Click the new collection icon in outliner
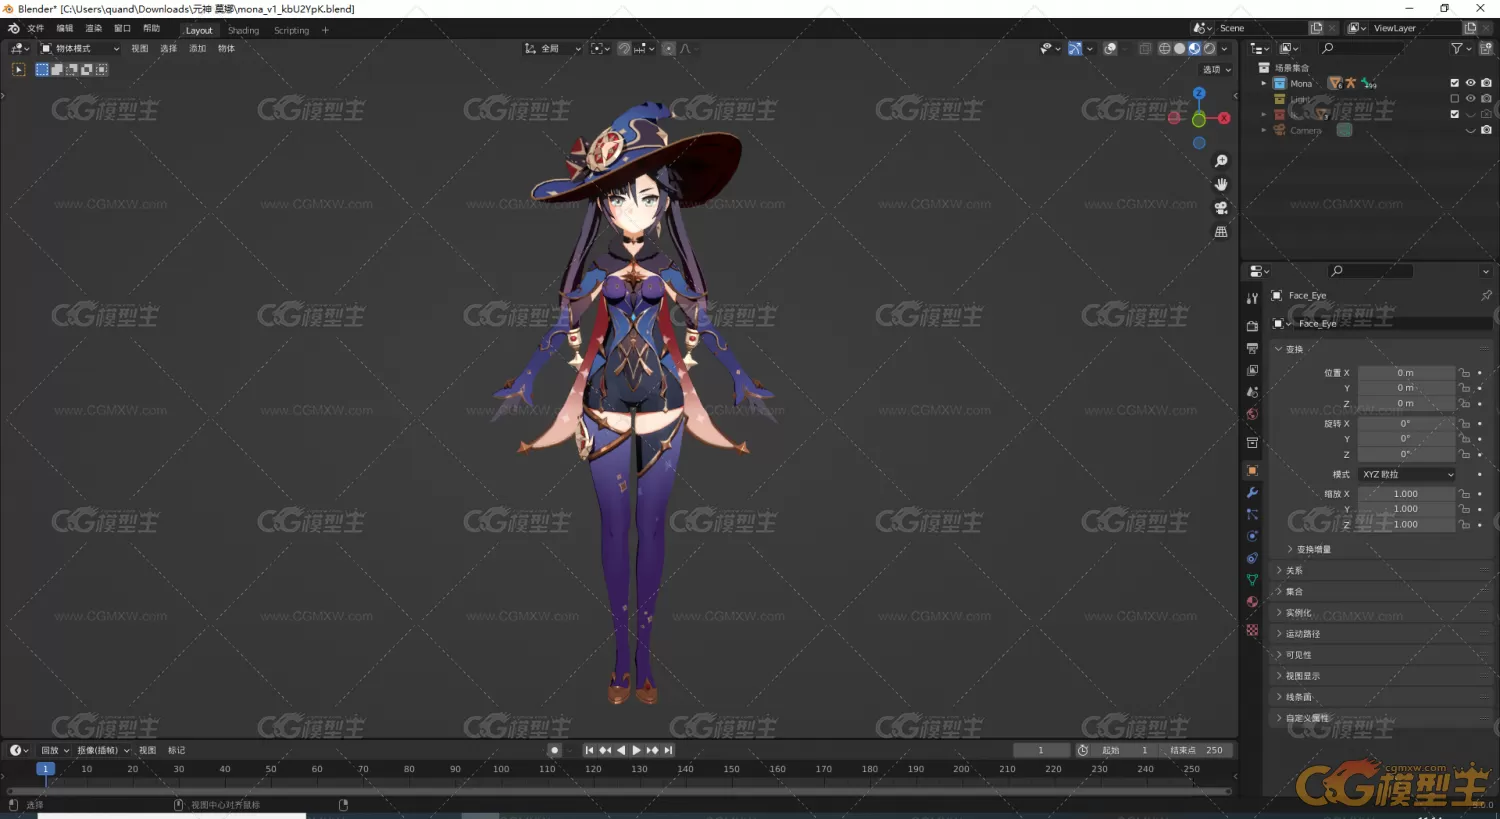Image resolution: width=1500 pixels, height=819 pixels. click(x=1486, y=48)
